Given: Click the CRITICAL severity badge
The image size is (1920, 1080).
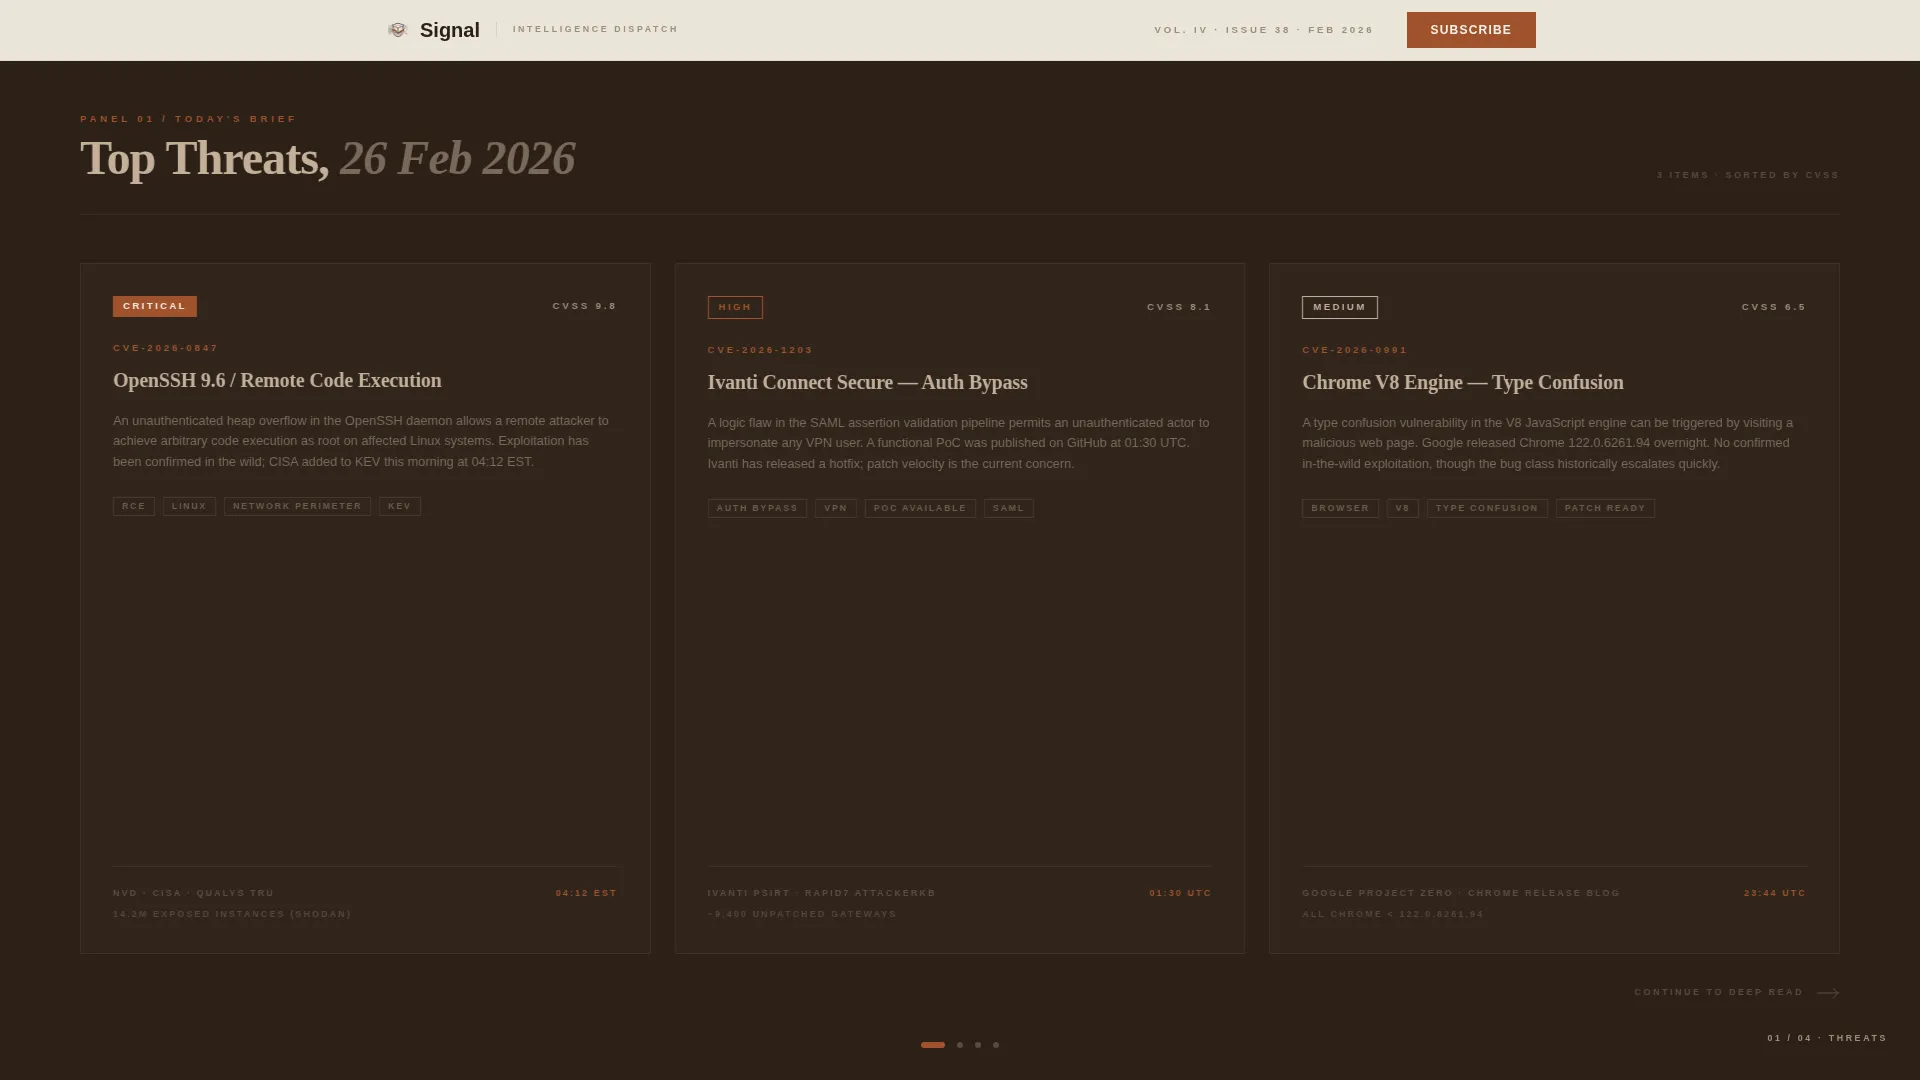Looking at the screenshot, I should click(x=155, y=306).
